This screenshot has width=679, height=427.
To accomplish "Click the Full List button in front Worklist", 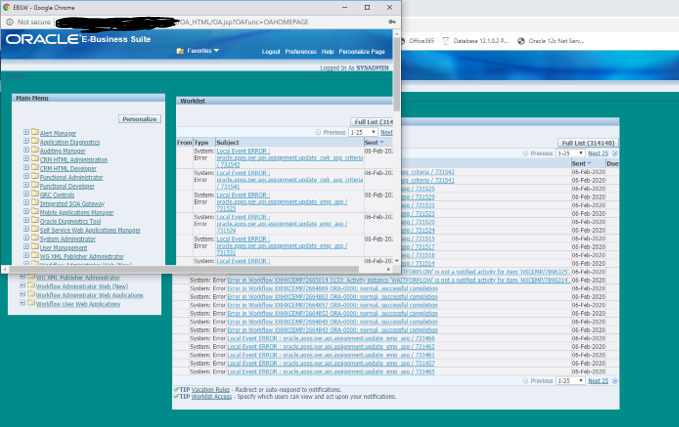I will [372, 122].
